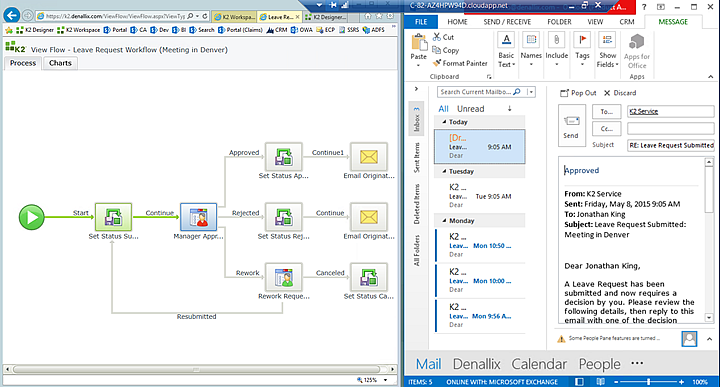Click the Format Painter tool
The image size is (720, 387).
[460, 63]
